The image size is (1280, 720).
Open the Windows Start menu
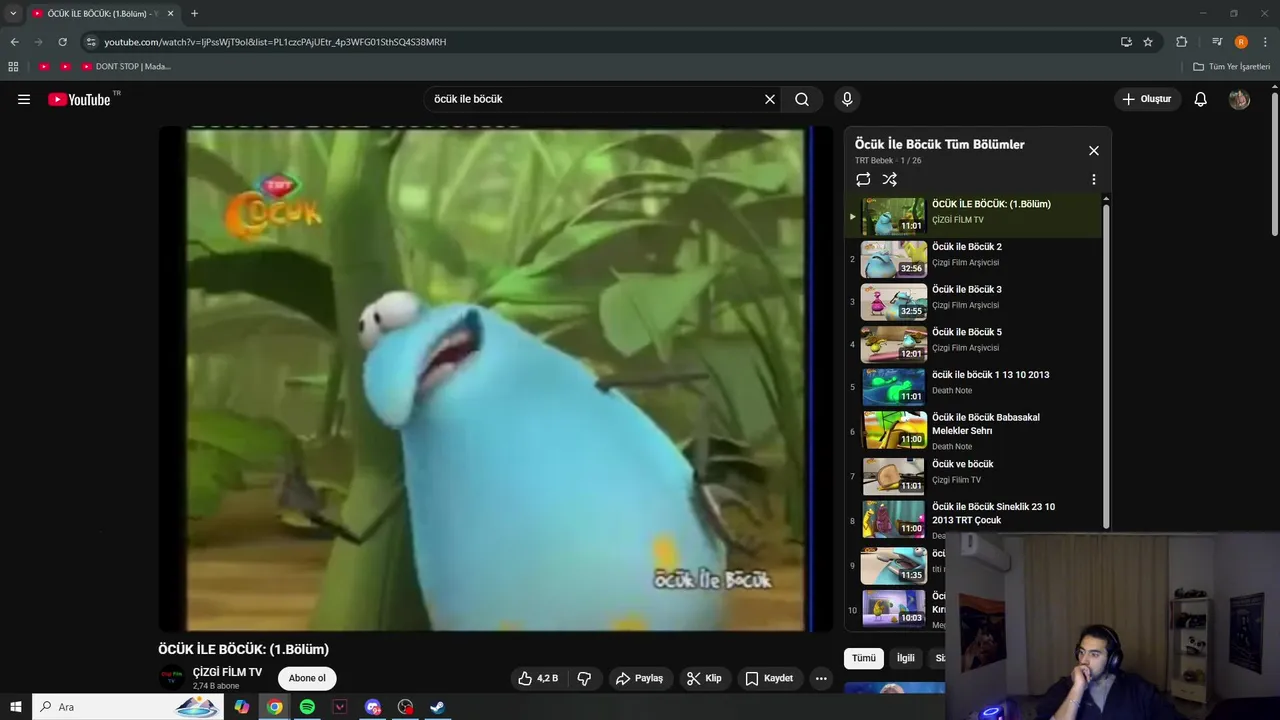pyautogui.click(x=16, y=707)
